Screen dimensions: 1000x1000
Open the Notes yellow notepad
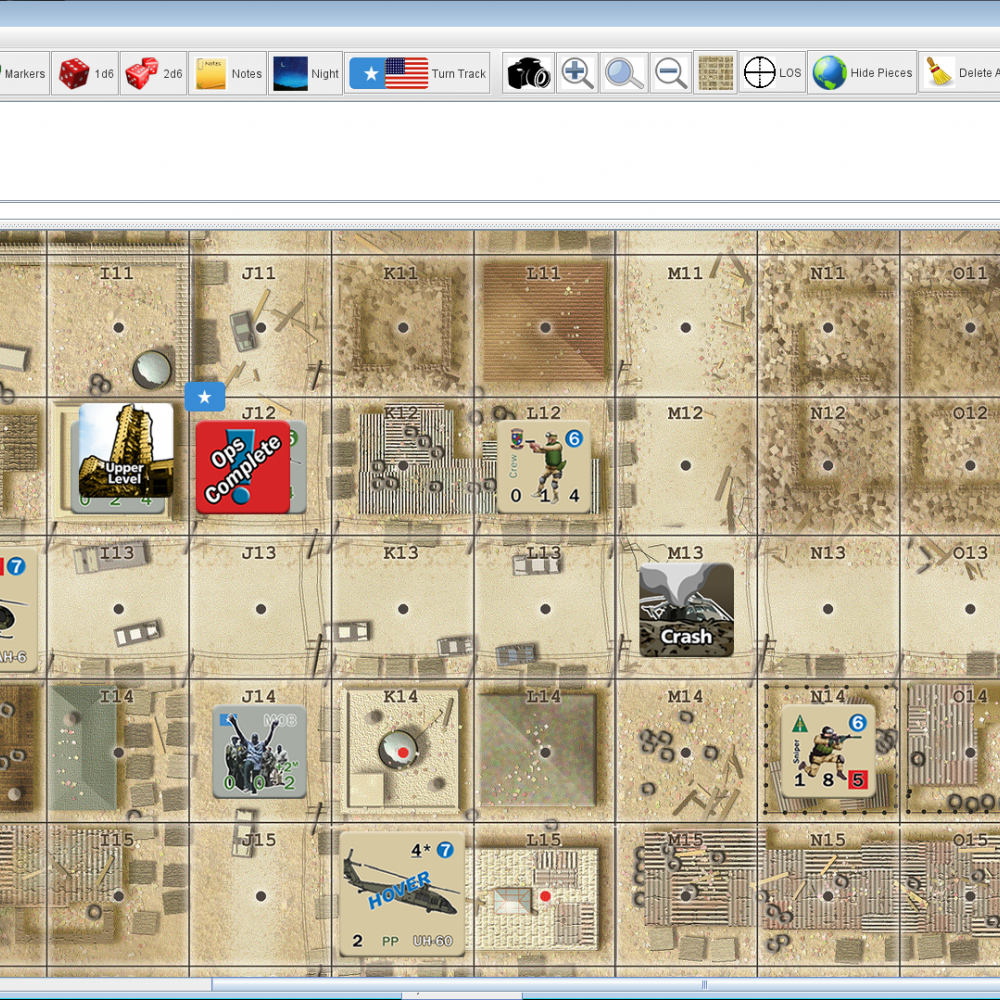tap(228, 74)
